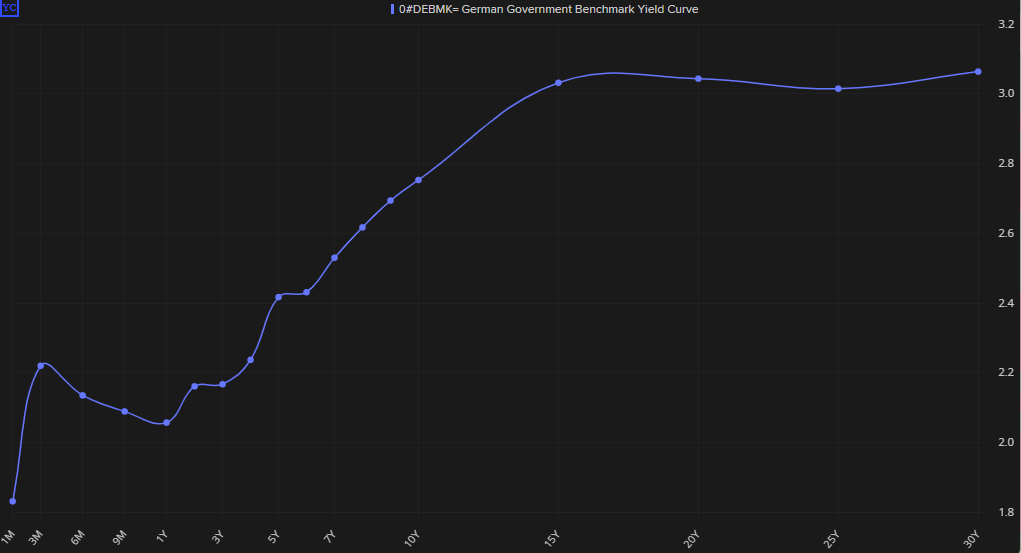Click the blue legend marker beside 0#DEBMK=
Screen dimensions: 1021x553
[x=392, y=9]
